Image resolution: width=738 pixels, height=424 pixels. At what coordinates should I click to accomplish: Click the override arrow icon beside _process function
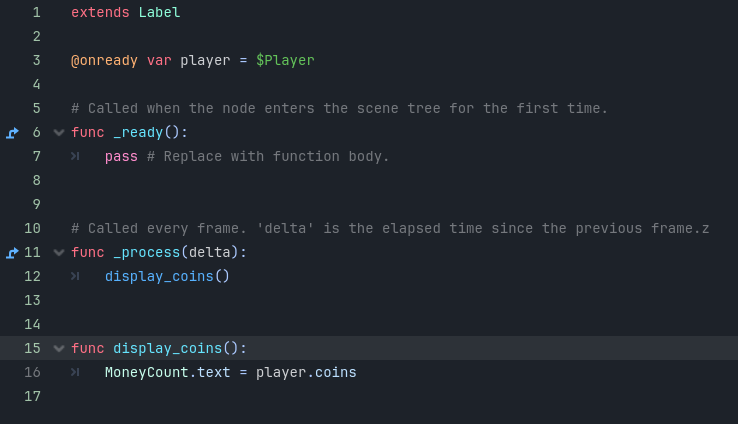click(12, 253)
